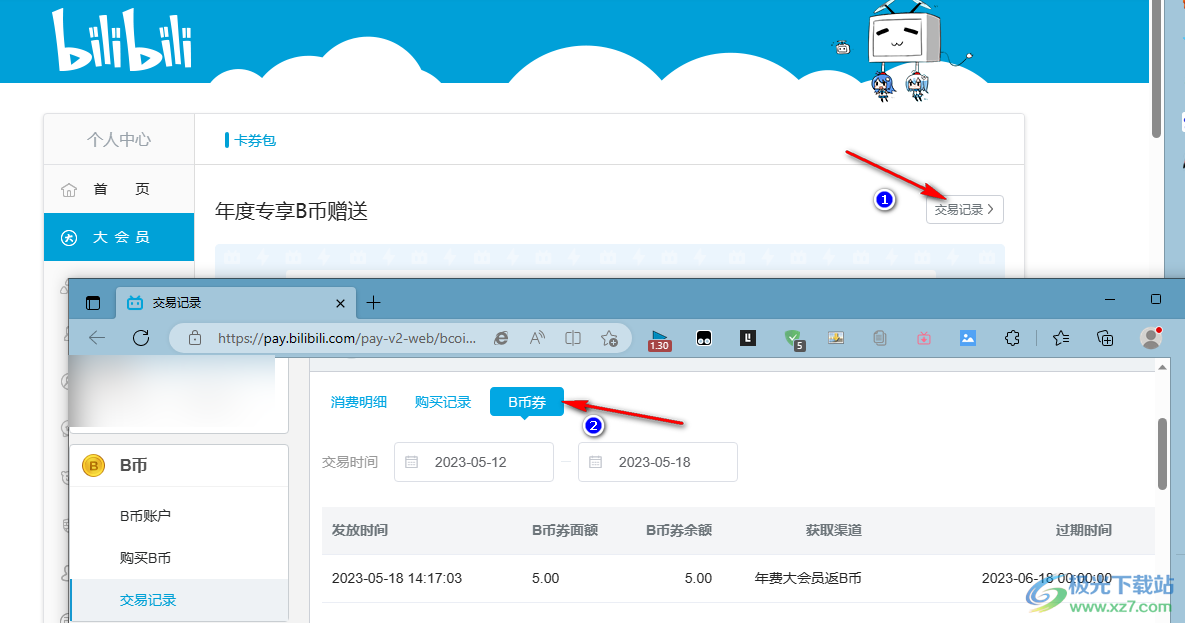
Task: Open the Immersive Reader book icon
Action: tap(573, 338)
